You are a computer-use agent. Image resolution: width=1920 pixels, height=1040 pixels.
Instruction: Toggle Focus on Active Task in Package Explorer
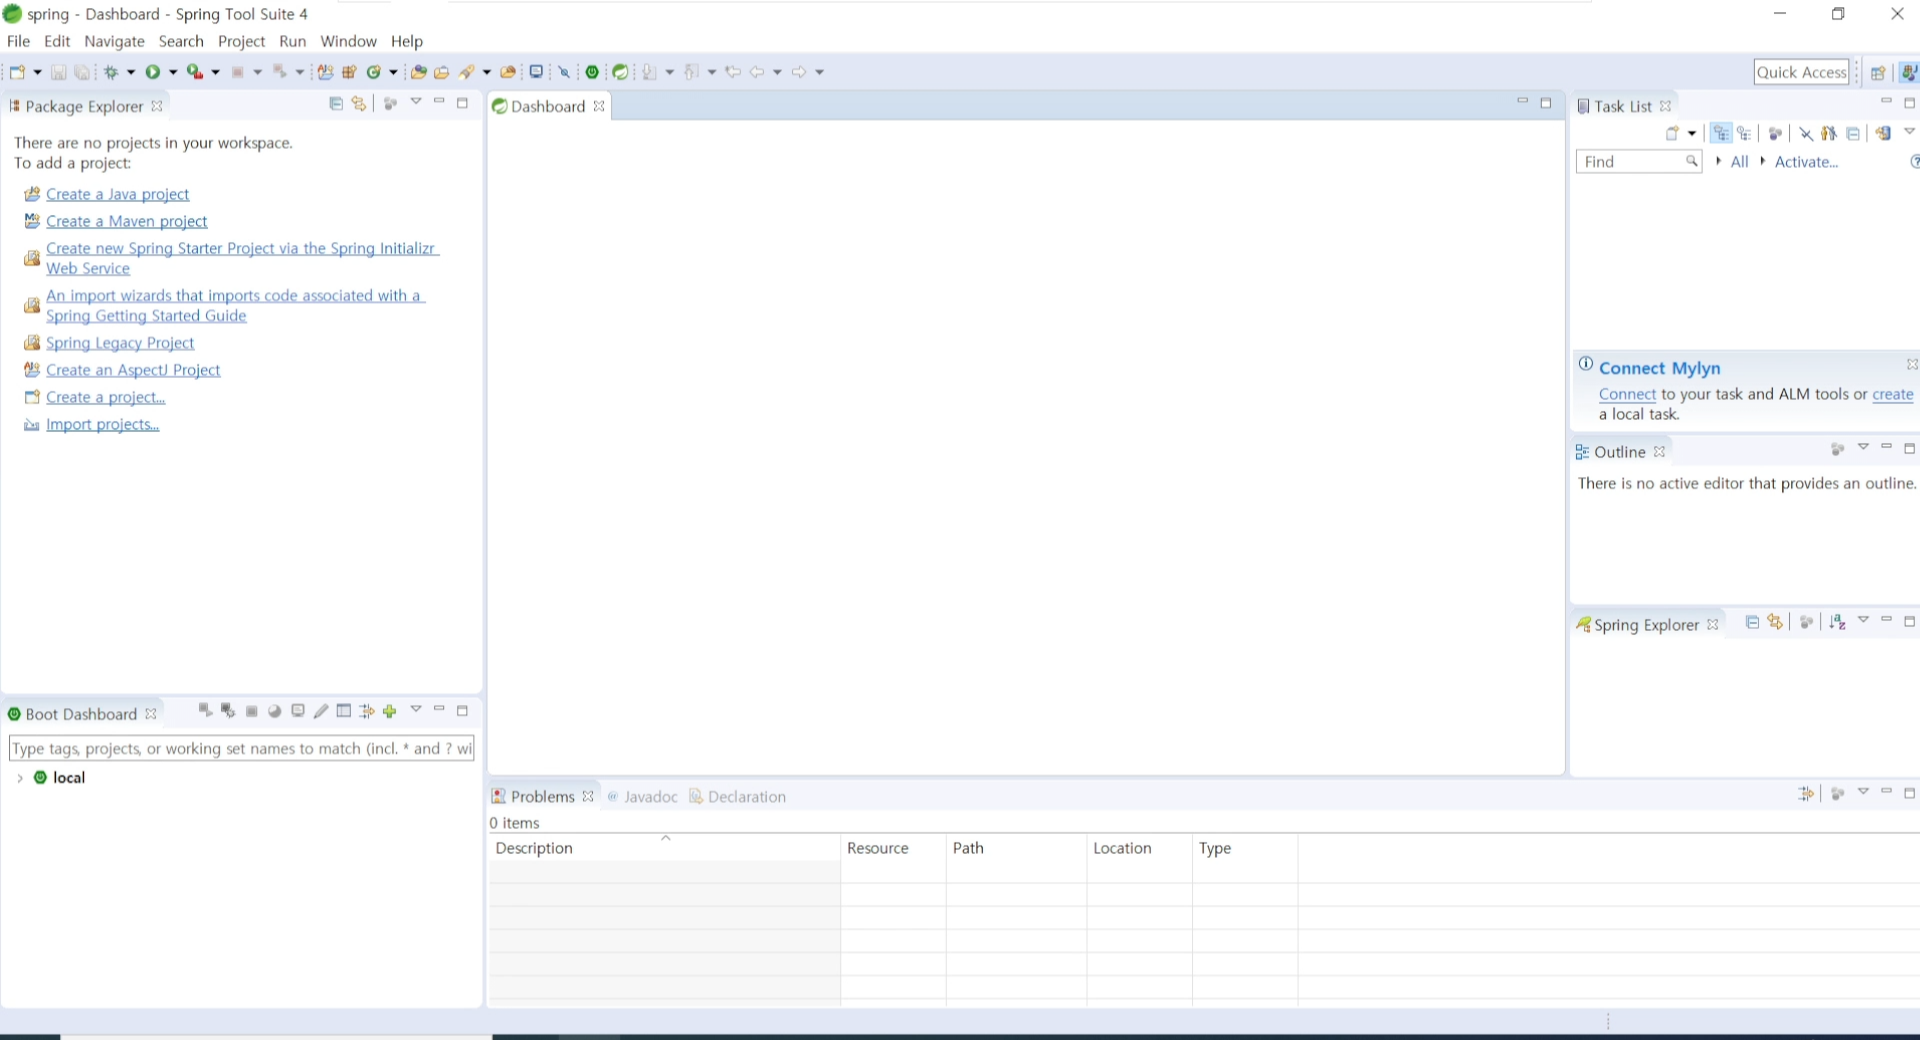[x=390, y=103]
